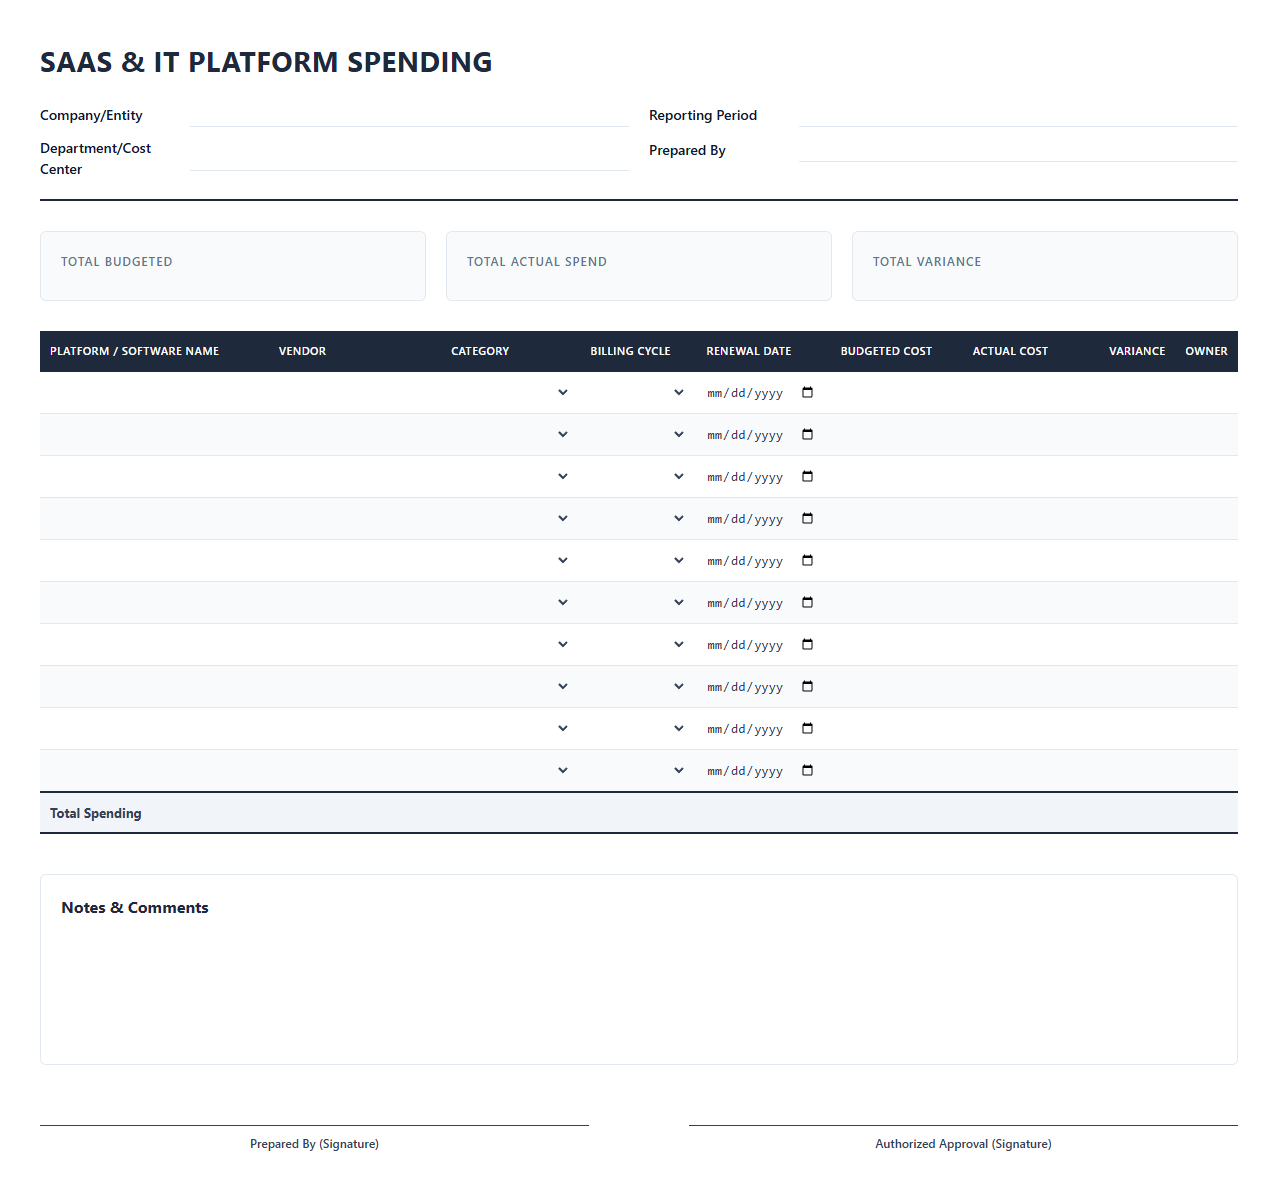The image size is (1278, 1192).
Task: Expand Billing Cycle dropdown in tenth row
Action: (x=637, y=771)
